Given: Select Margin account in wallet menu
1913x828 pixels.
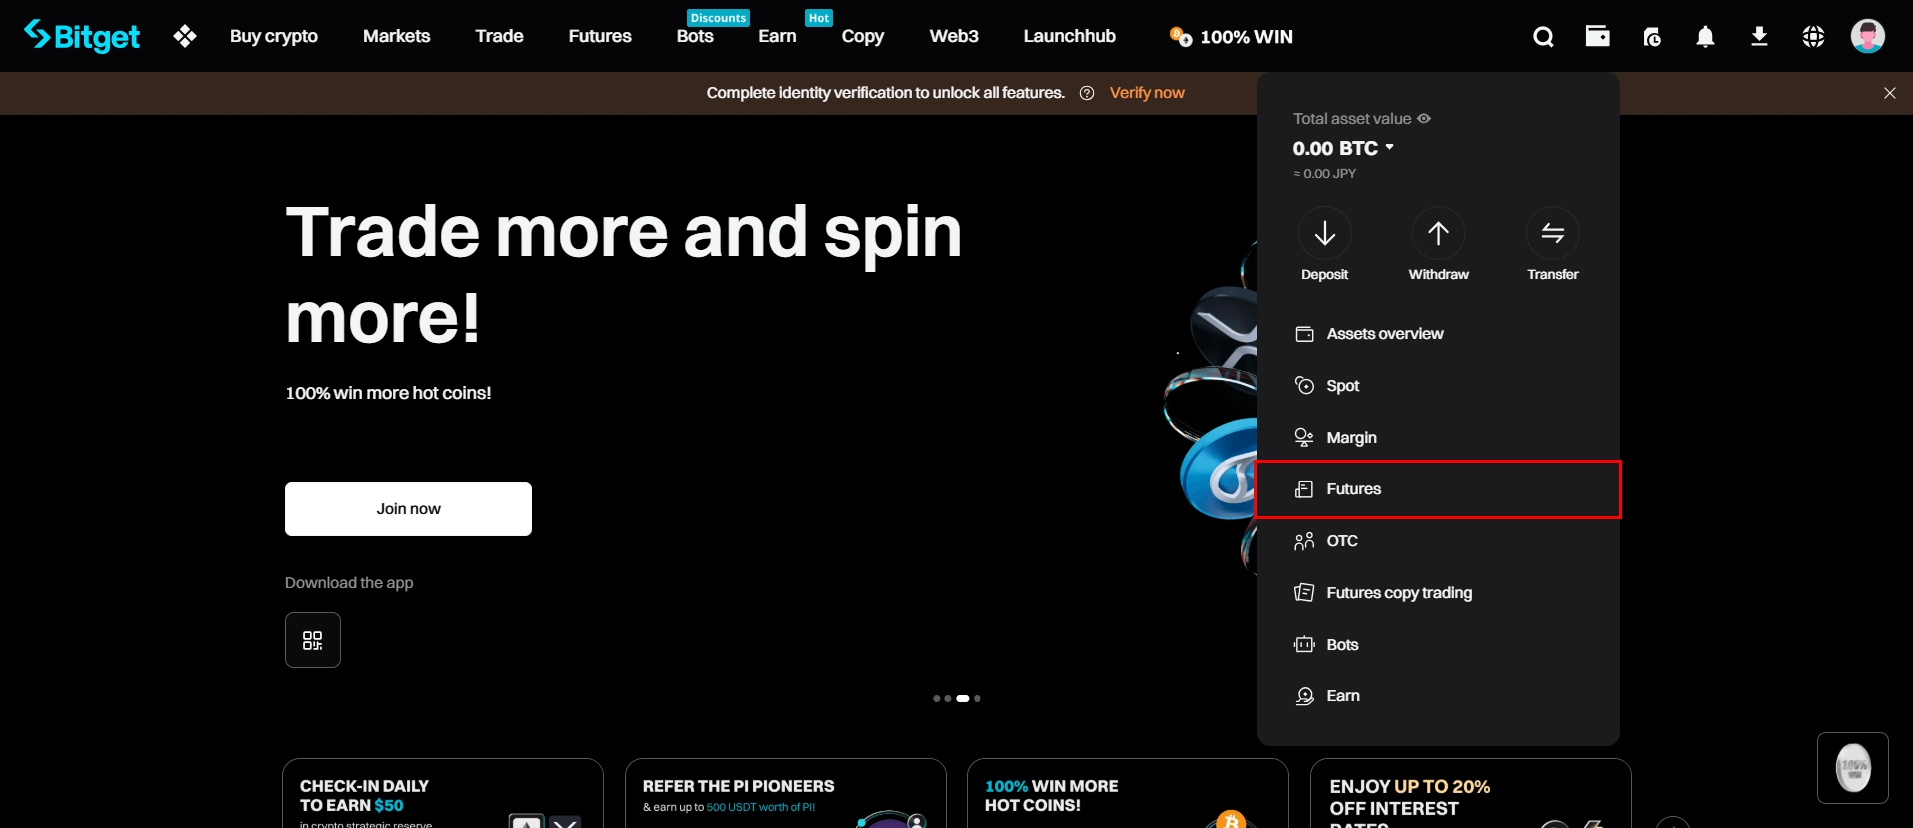Looking at the screenshot, I should [x=1438, y=438].
